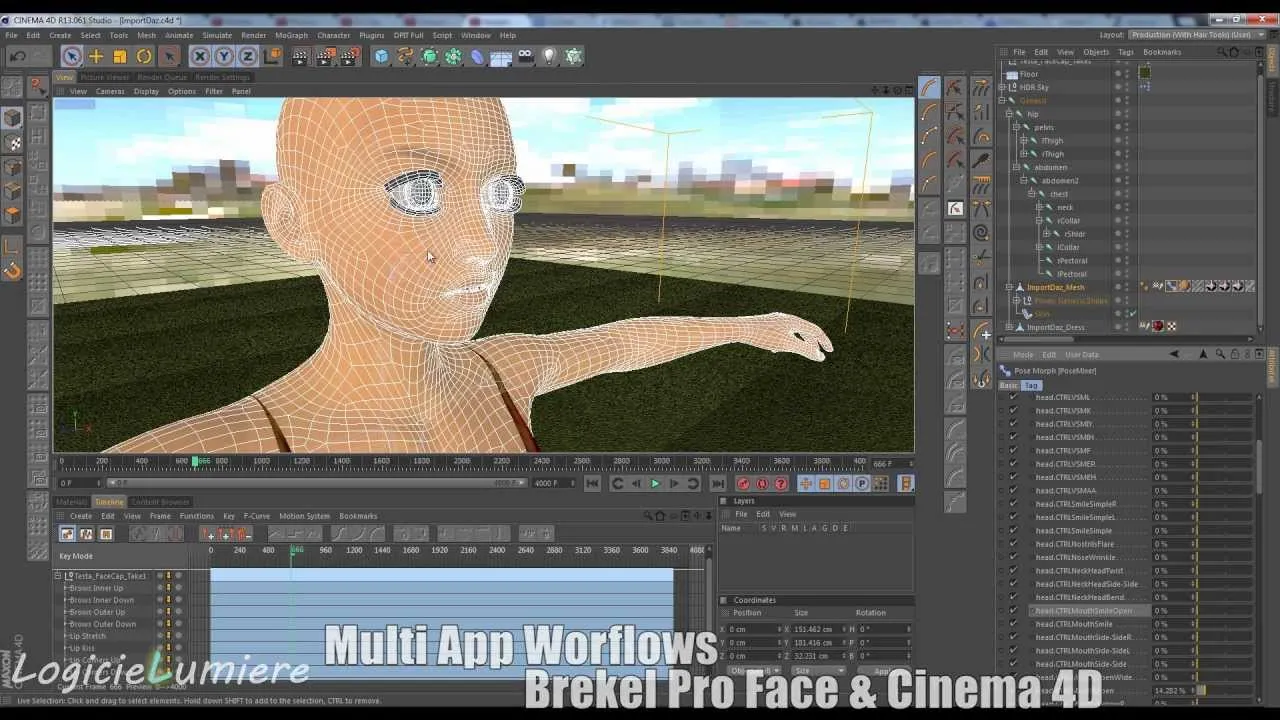Toggle the head.CTRLSmileSimpleR checkbox
1280x720 pixels.
[1013, 504]
